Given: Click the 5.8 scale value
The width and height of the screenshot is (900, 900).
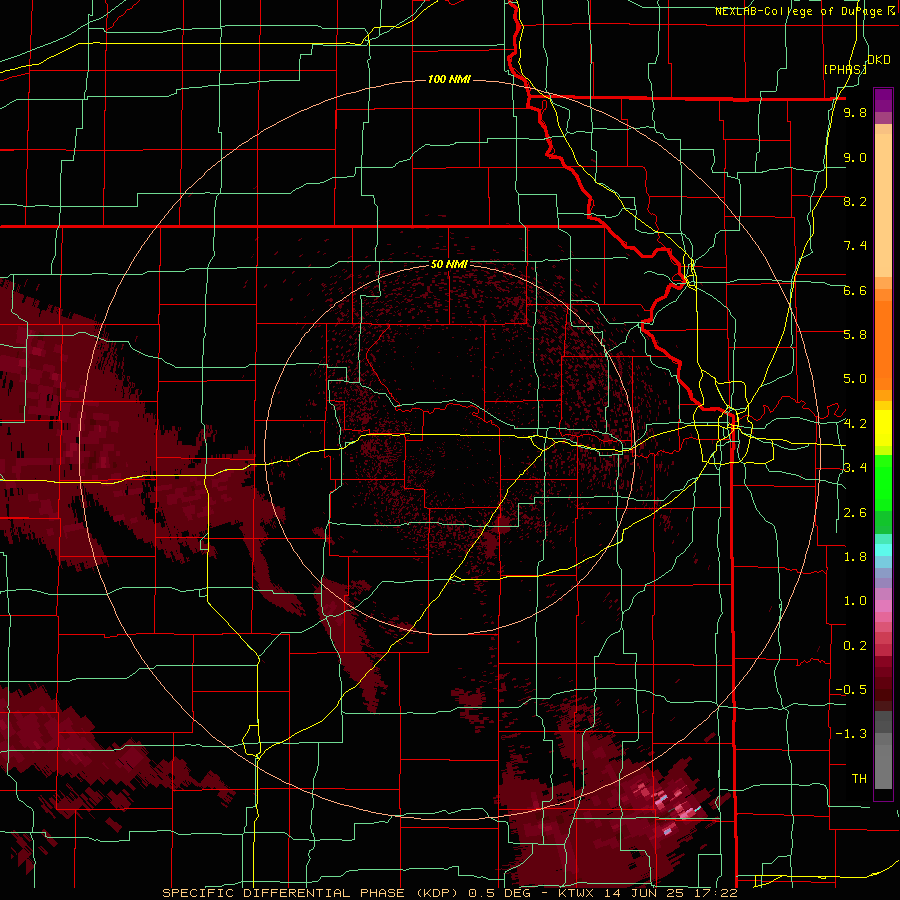Looking at the screenshot, I should [855, 335].
